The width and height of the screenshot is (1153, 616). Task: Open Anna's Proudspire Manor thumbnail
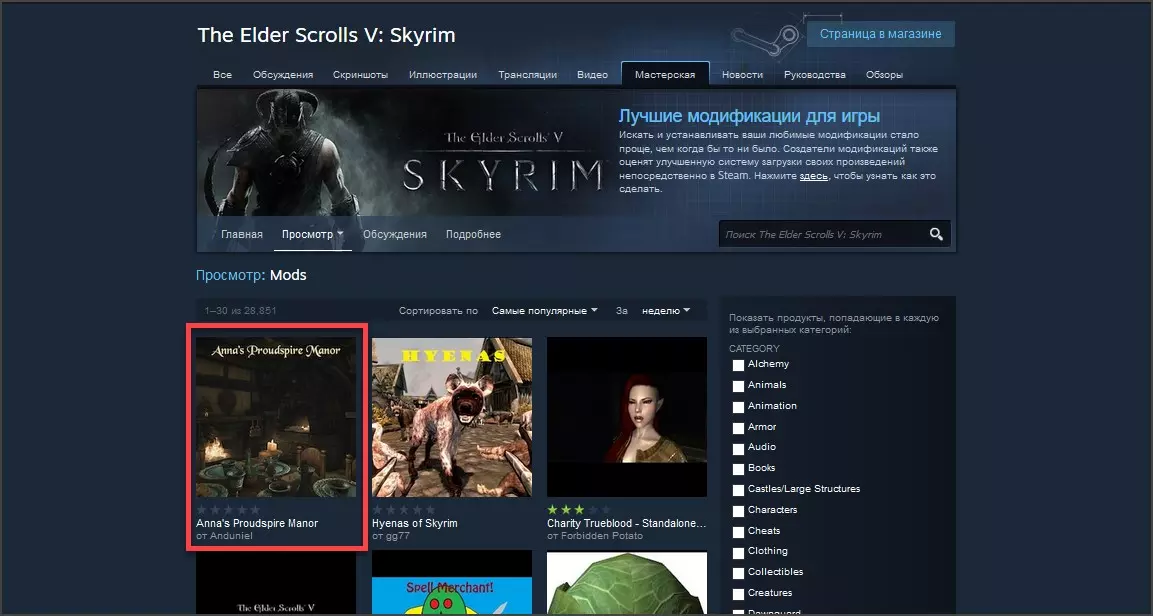pyautogui.click(x=276, y=418)
